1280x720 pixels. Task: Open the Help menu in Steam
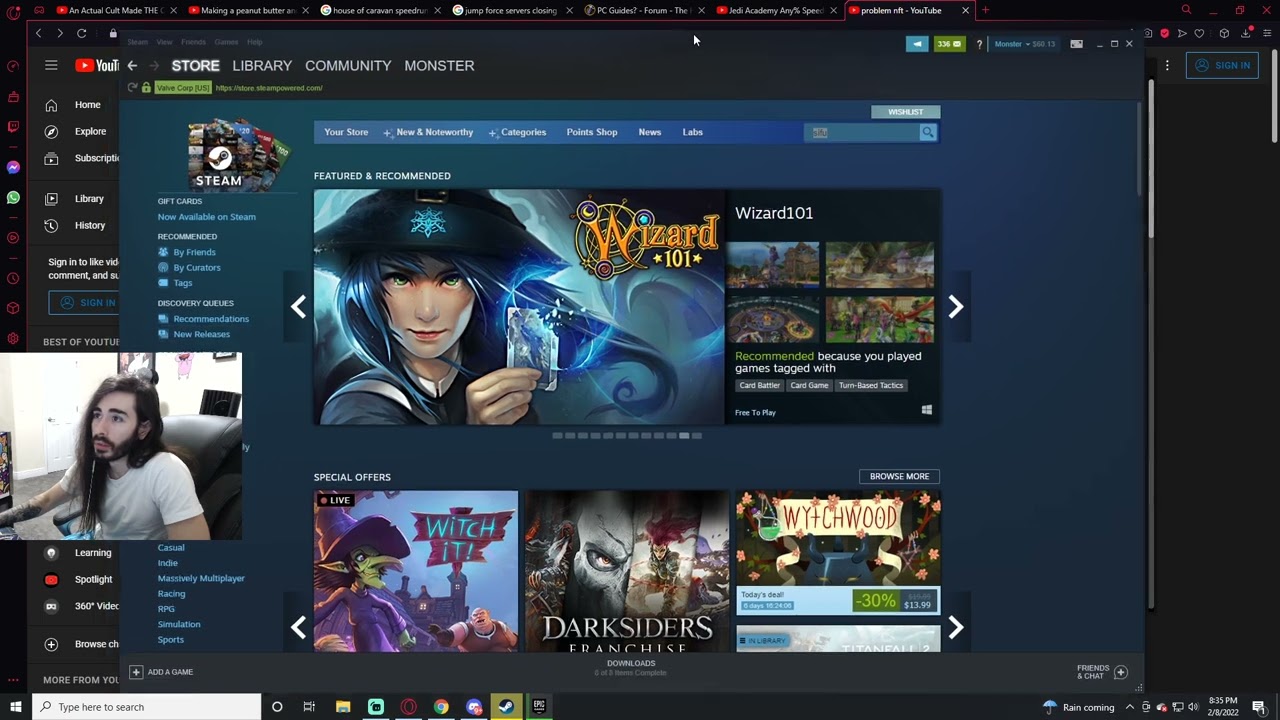coord(254,42)
